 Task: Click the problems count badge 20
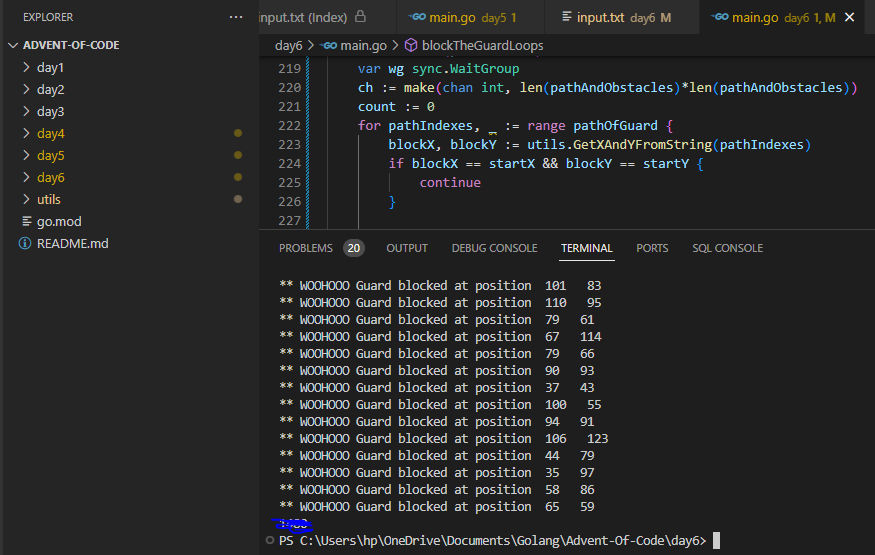(x=354, y=248)
